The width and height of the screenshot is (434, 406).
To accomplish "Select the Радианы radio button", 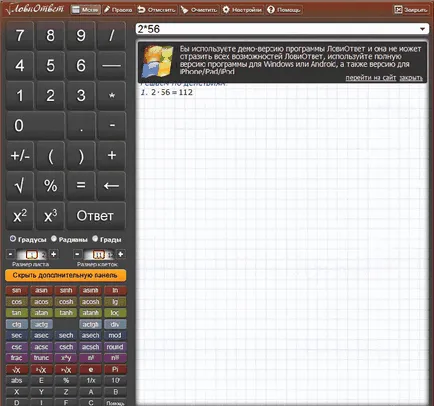I will tap(54, 239).
